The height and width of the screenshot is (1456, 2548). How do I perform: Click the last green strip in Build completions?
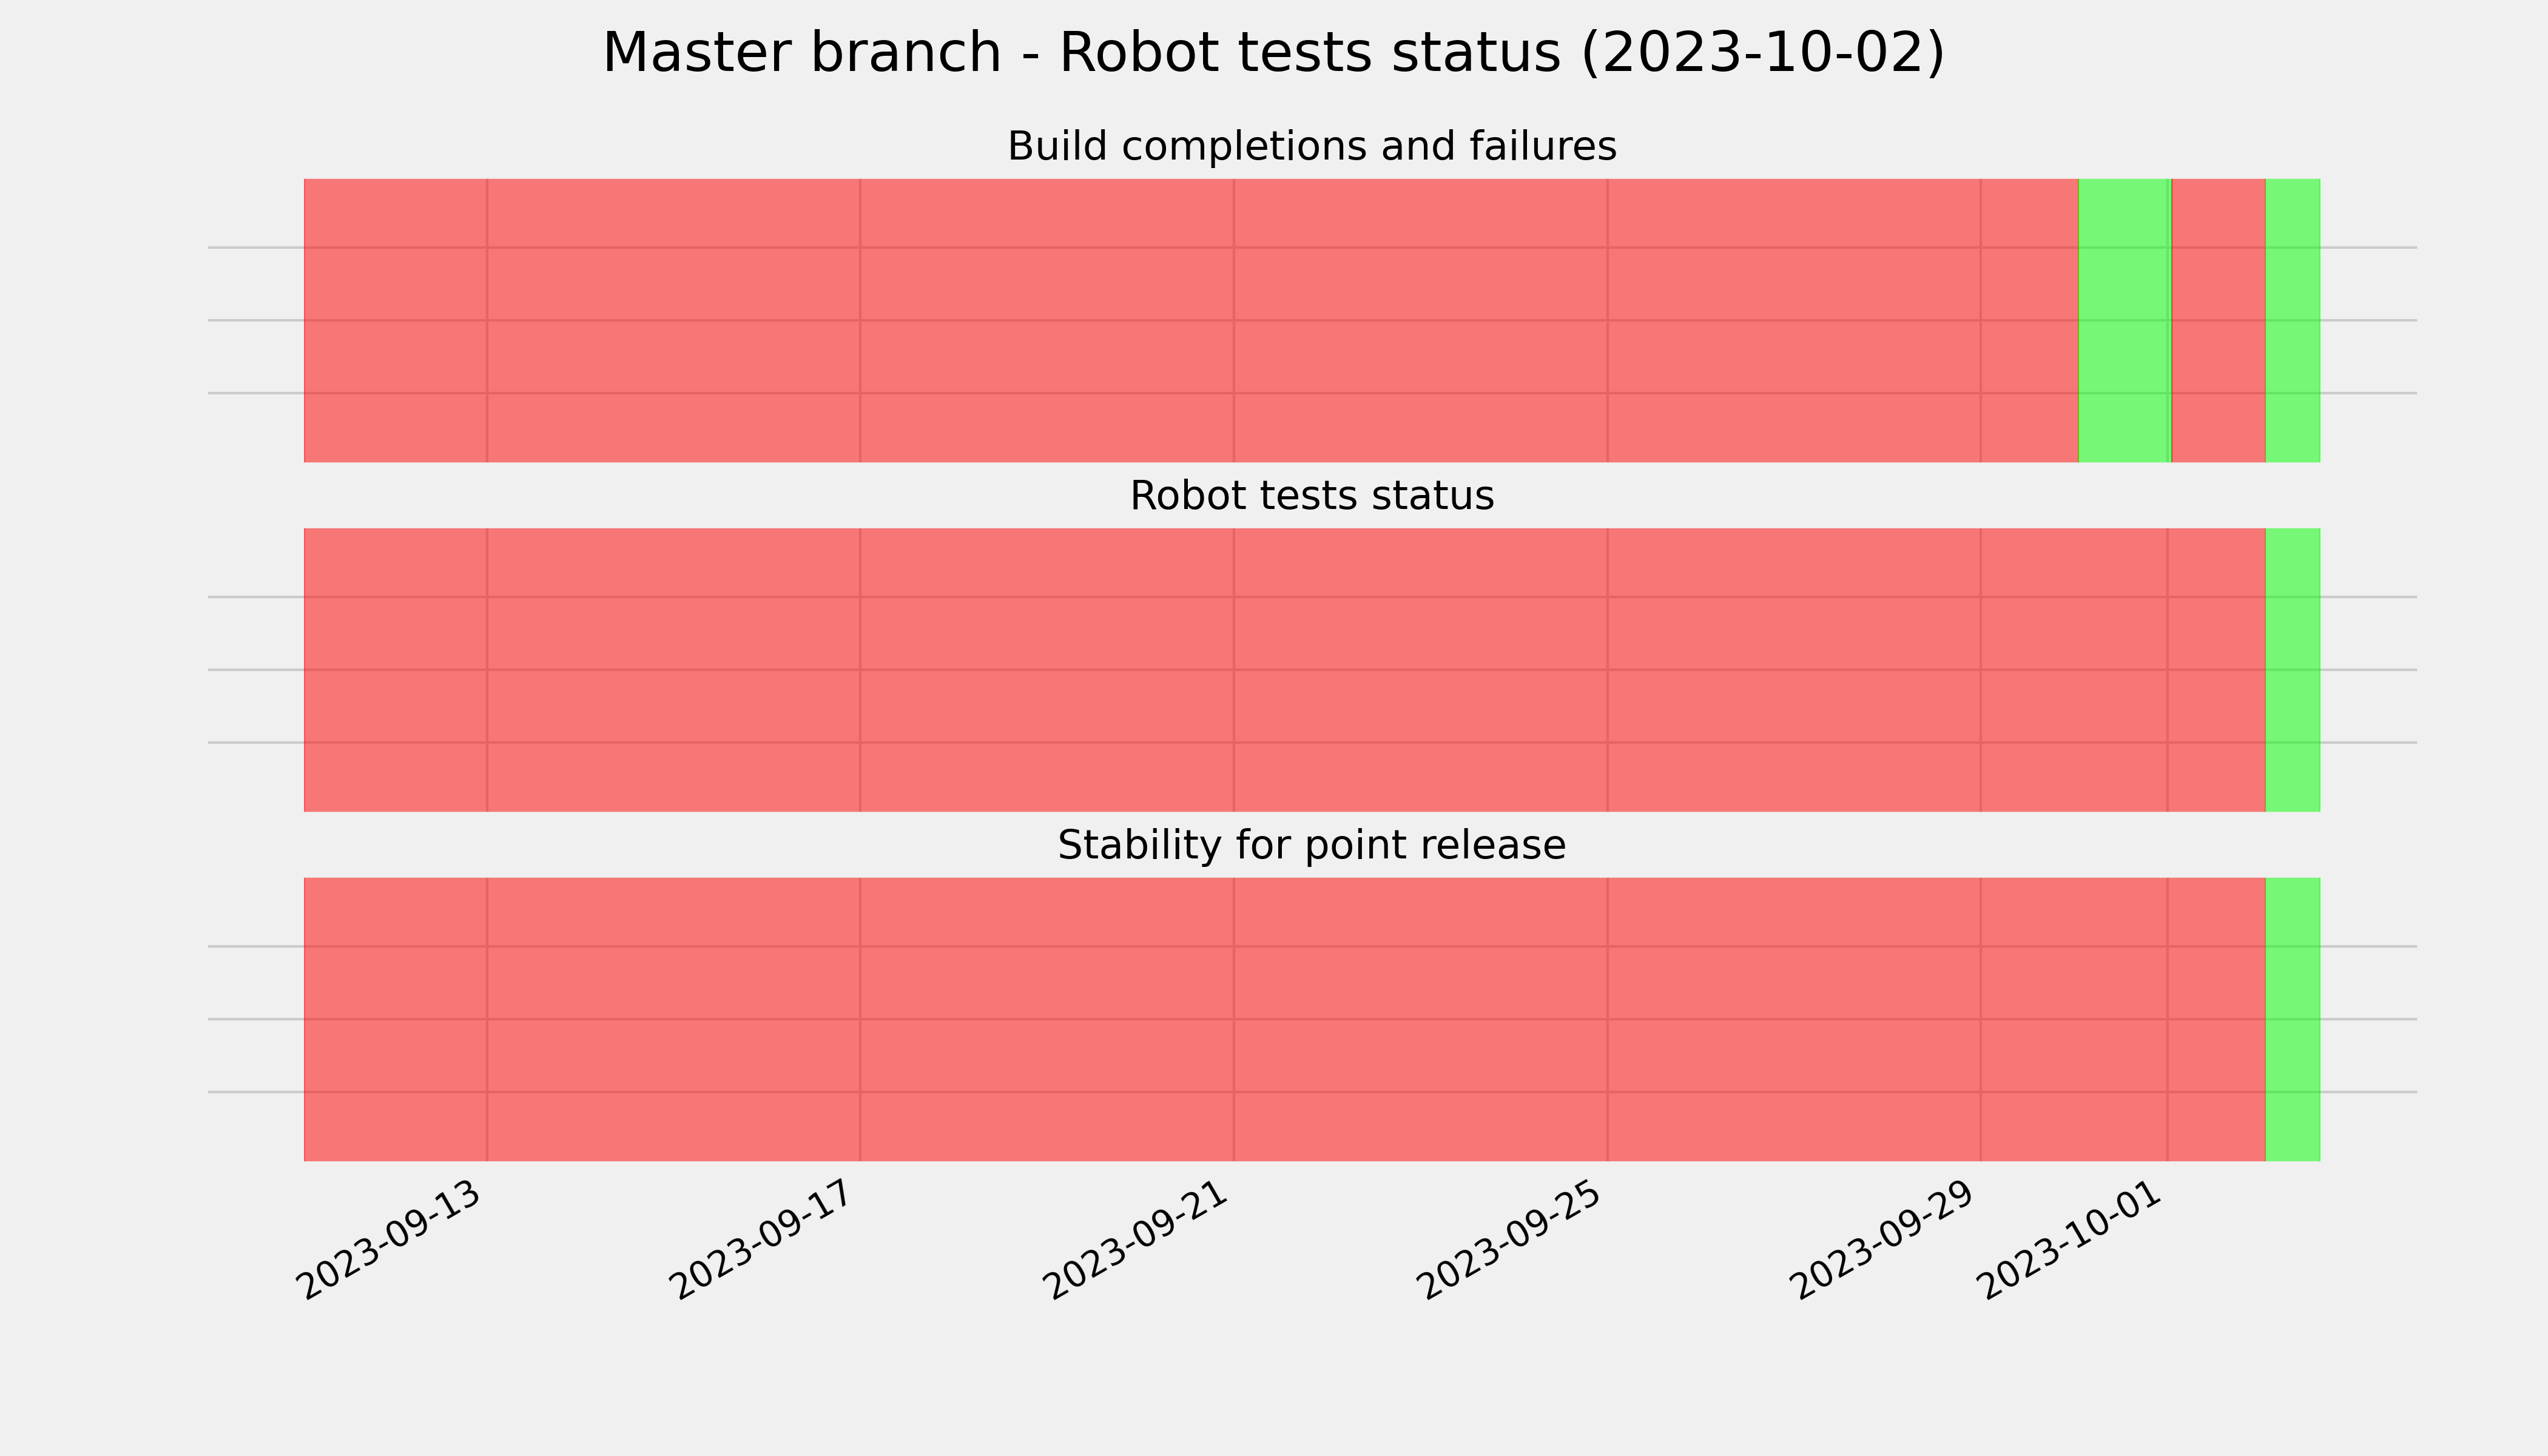pos(2292,320)
